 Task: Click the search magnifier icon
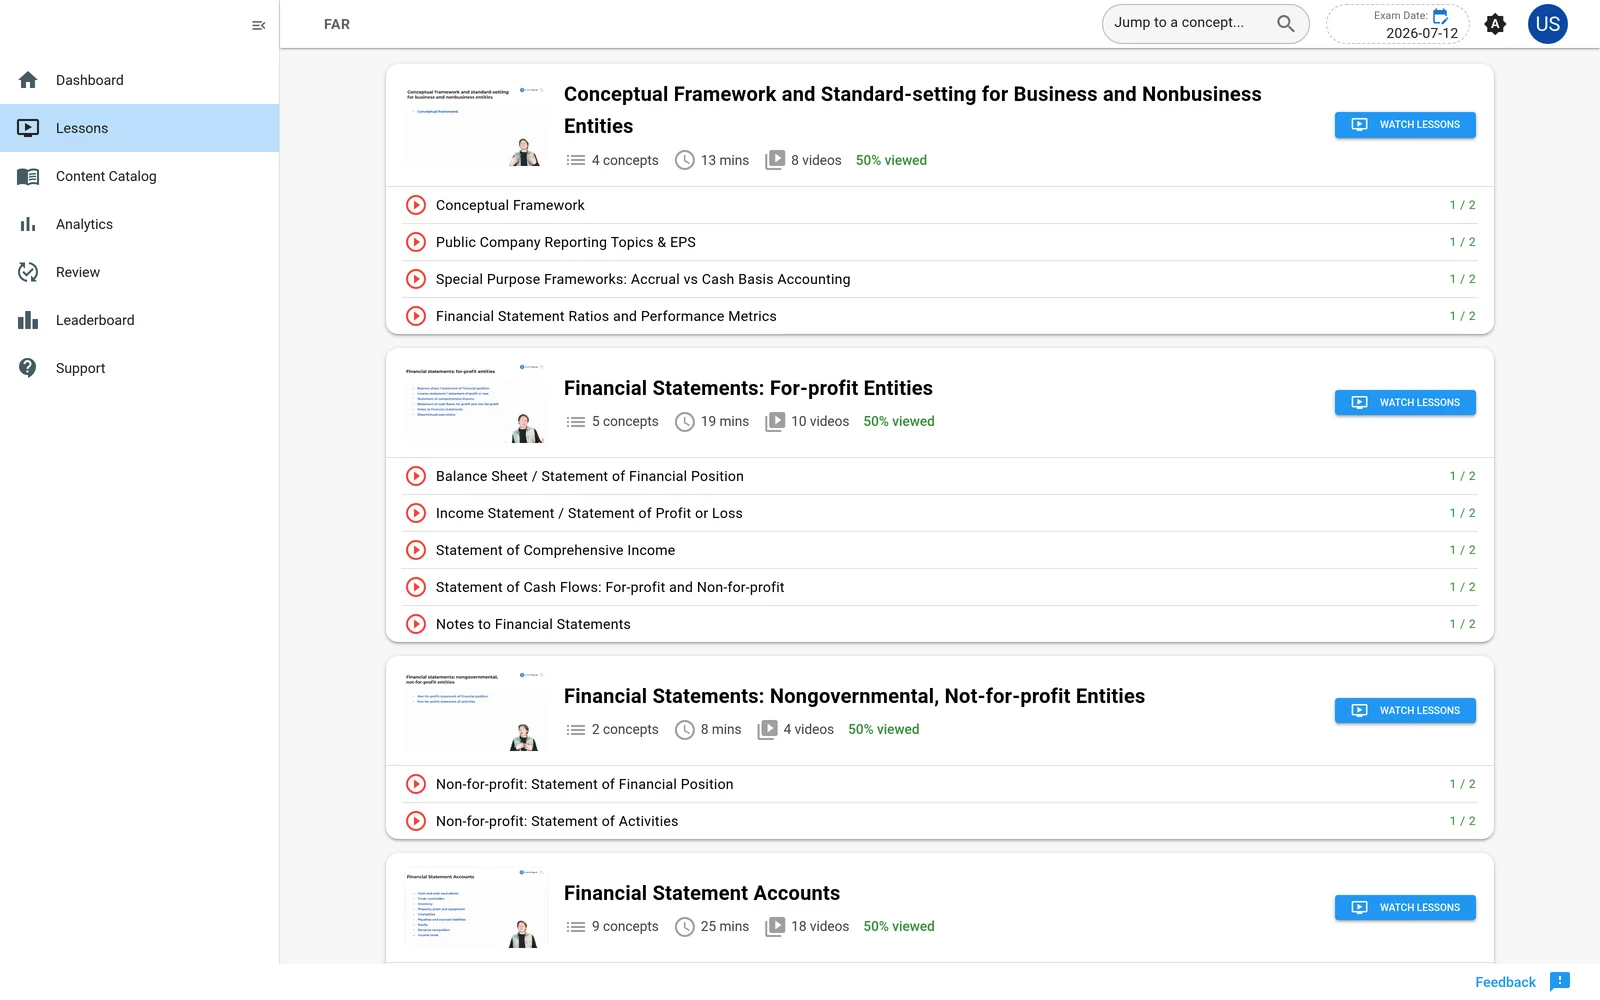click(x=1286, y=23)
